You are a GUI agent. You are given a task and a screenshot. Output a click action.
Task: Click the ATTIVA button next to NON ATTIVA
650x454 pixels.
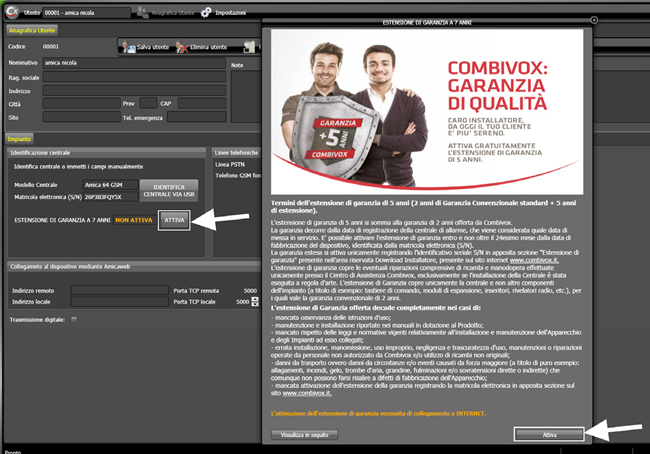tap(174, 220)
